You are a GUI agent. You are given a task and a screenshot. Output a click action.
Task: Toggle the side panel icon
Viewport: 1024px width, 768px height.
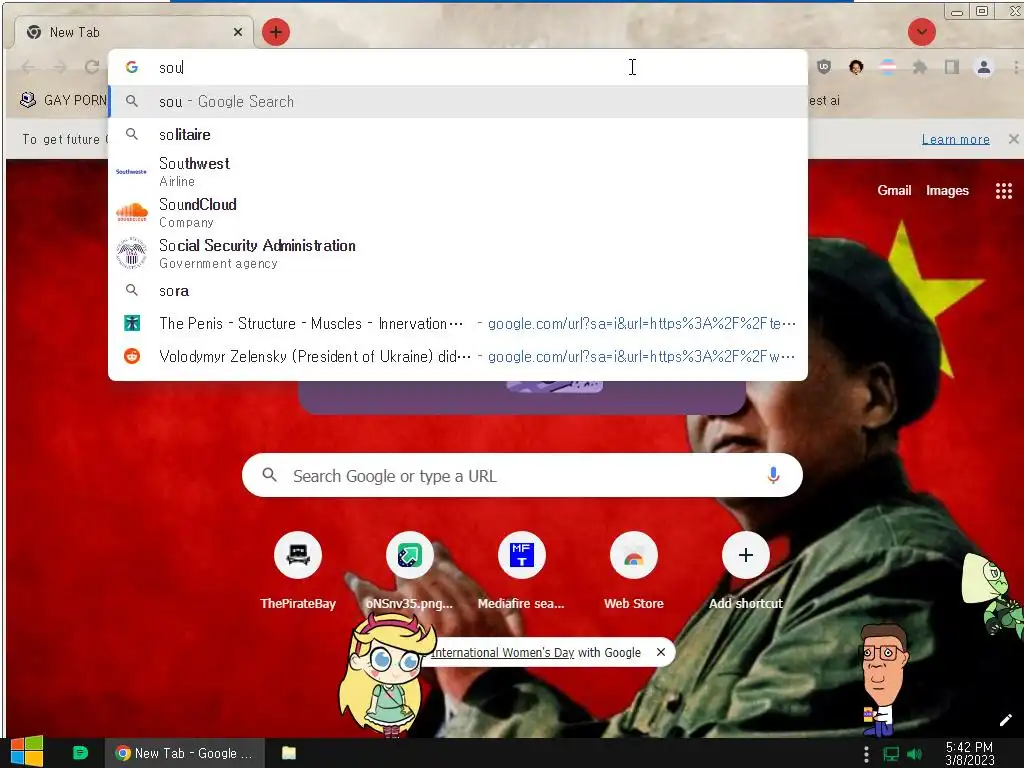point(952,67)
